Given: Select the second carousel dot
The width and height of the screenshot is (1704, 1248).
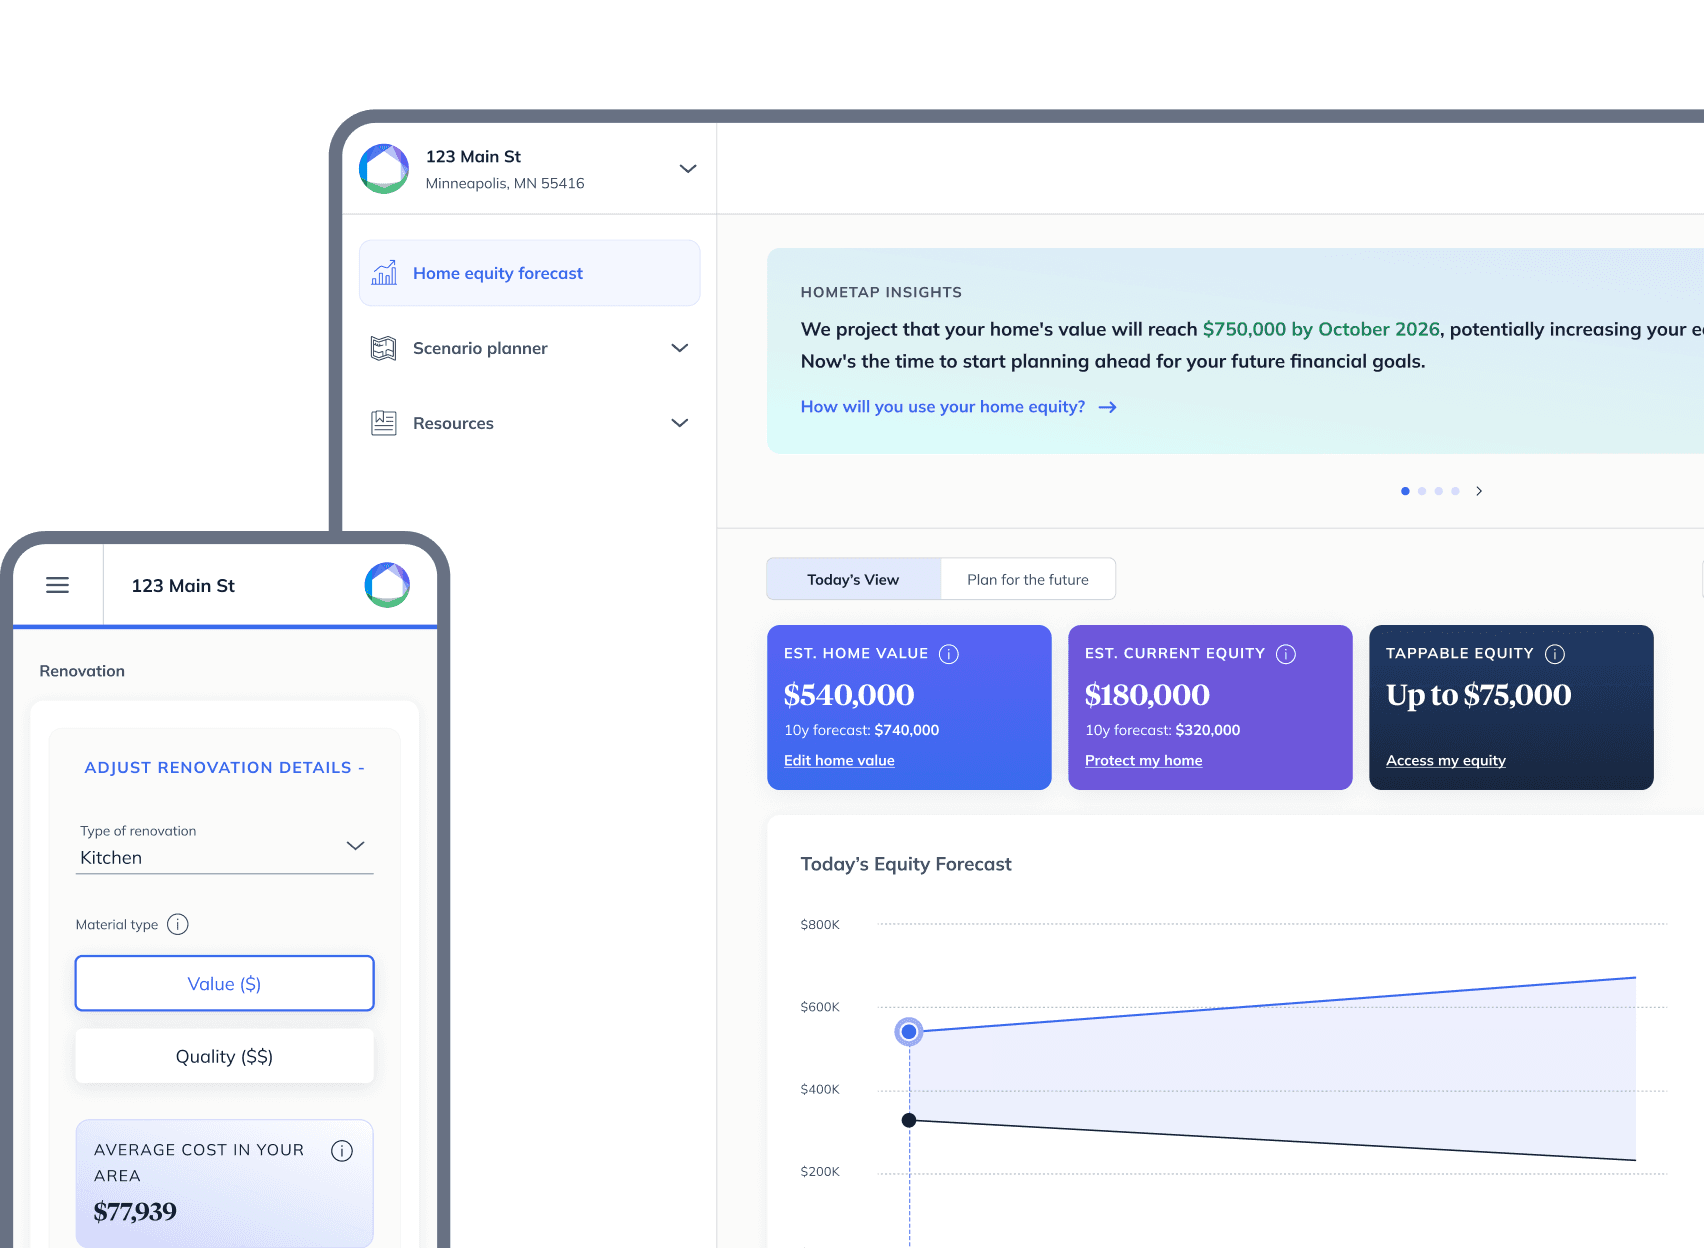Looking at the screenshot, I should [1422, 491].
